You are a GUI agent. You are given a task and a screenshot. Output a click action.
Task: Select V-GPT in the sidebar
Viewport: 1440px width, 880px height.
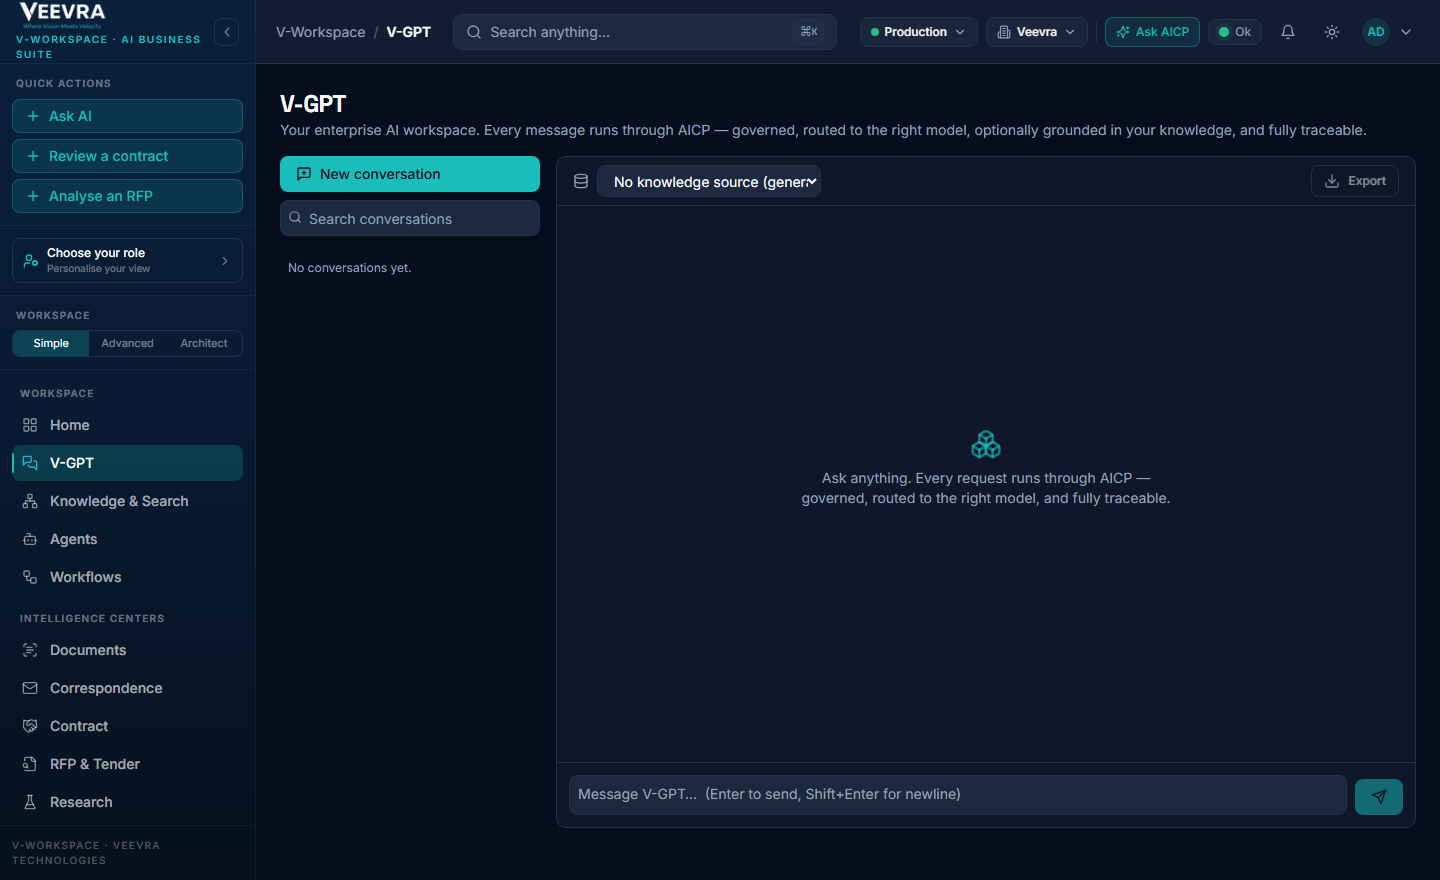(x=127, y=463)
